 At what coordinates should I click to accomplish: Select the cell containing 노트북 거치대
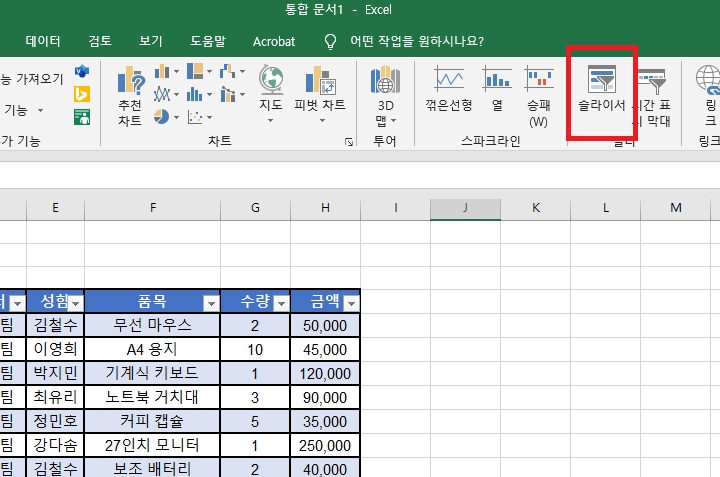pos(152,397)
